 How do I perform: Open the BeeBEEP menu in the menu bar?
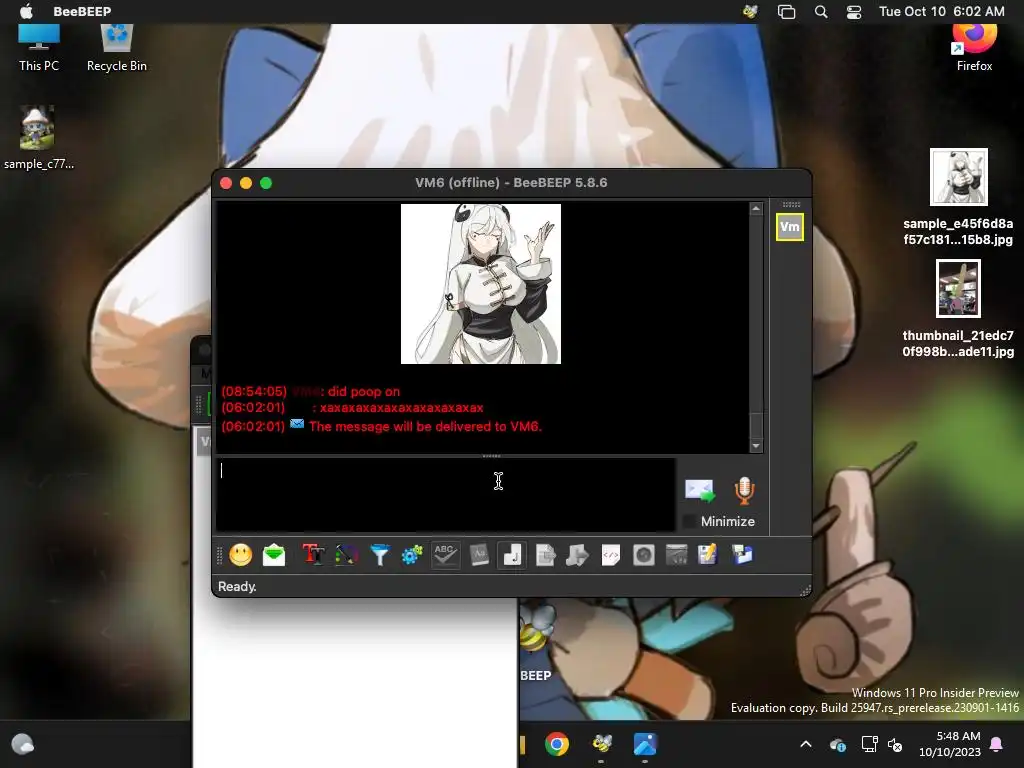click(x=82, y=11)
